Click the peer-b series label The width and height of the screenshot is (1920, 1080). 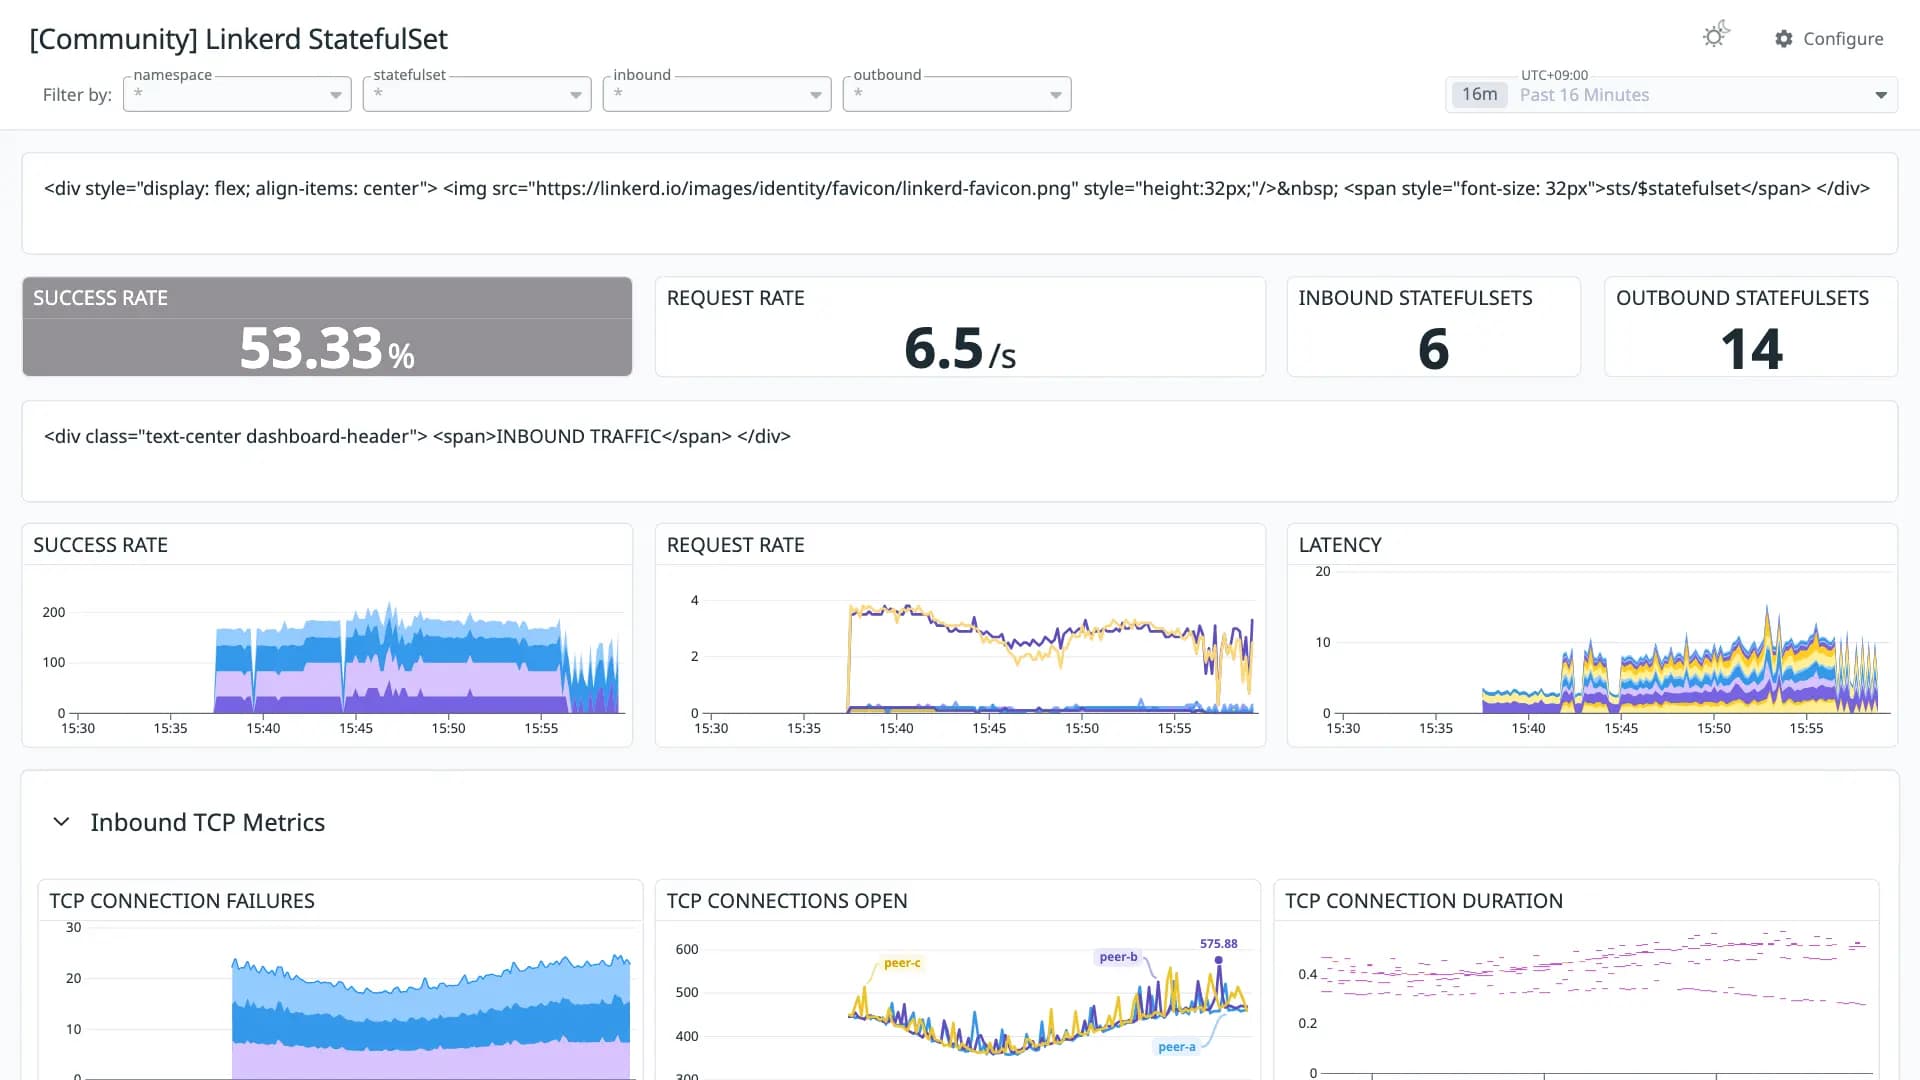[1118, 957]
